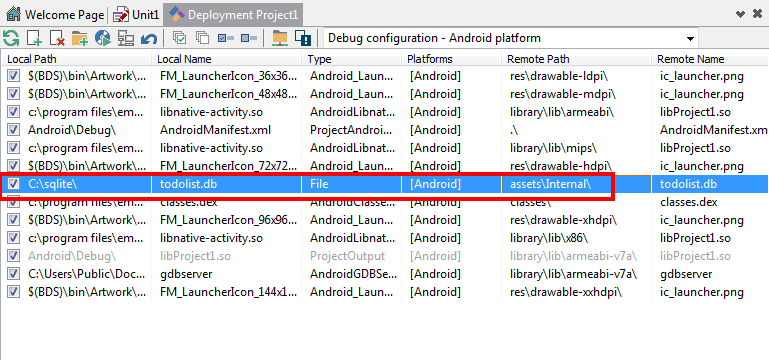
Task: Click the network folder Change Remote Path icon
Action: 280,38
